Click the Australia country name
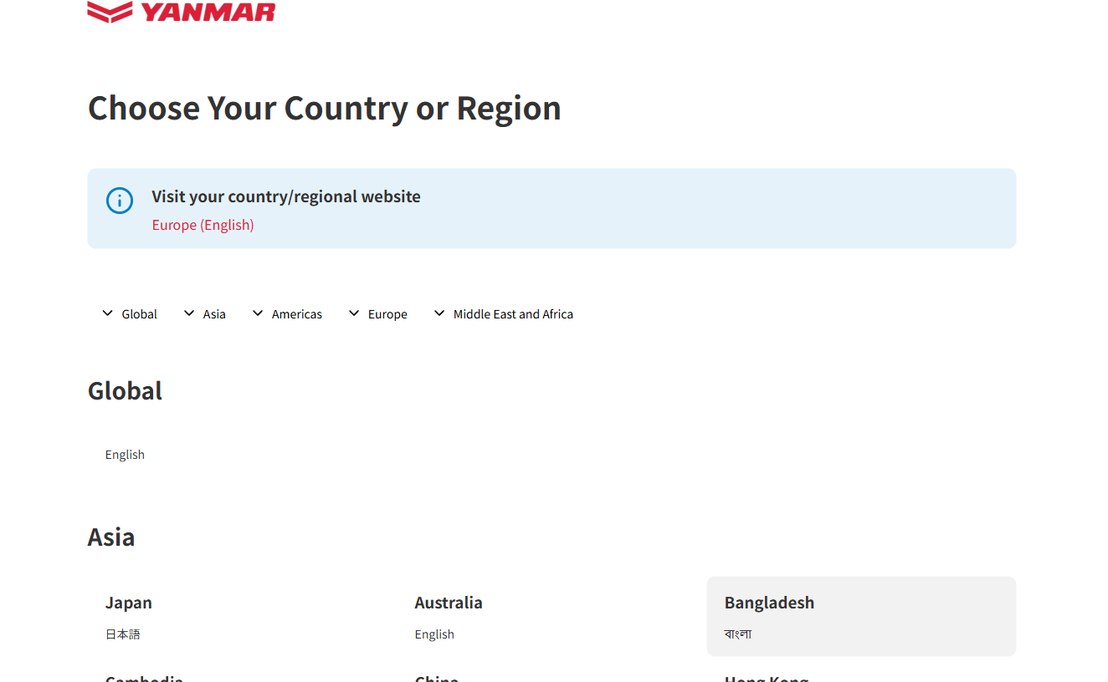 (x=449, y=603)
